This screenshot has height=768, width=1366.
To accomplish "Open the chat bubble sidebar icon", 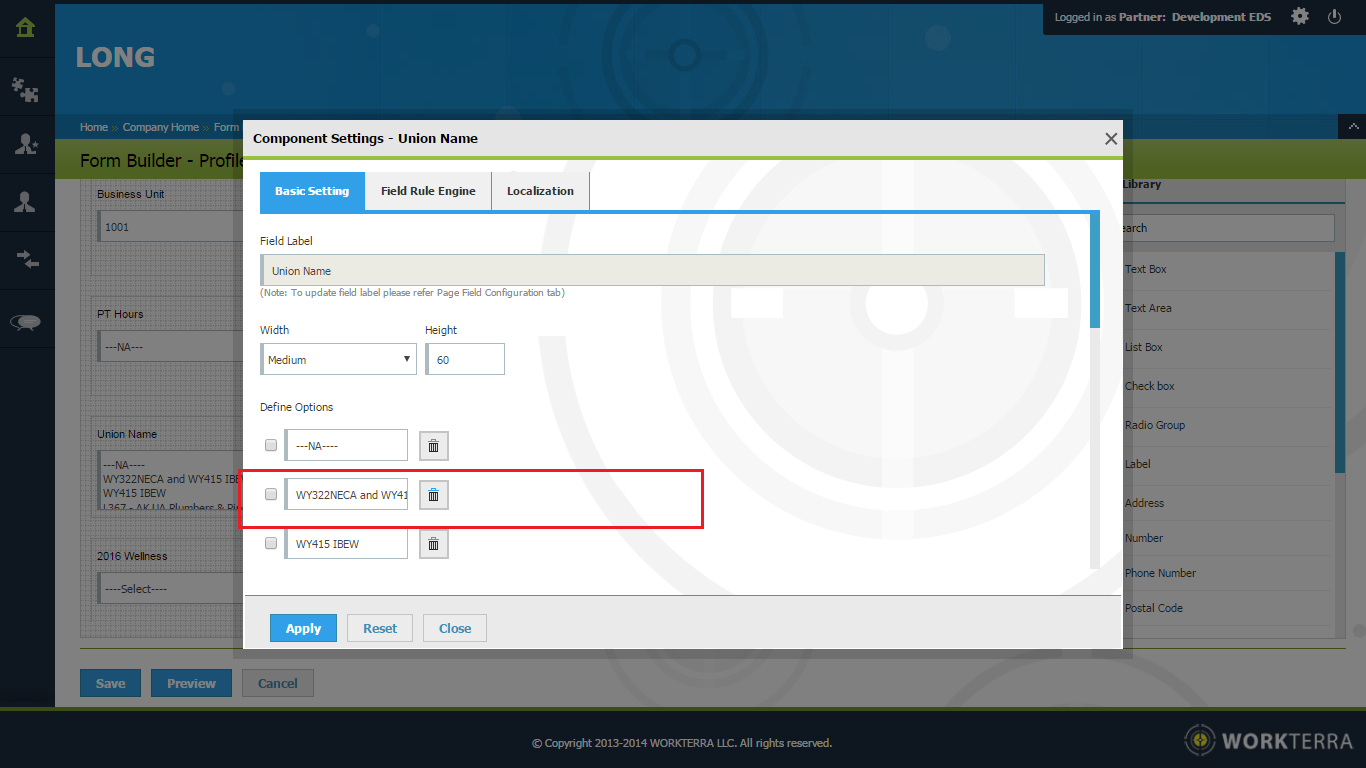I will tap(26, 321).
